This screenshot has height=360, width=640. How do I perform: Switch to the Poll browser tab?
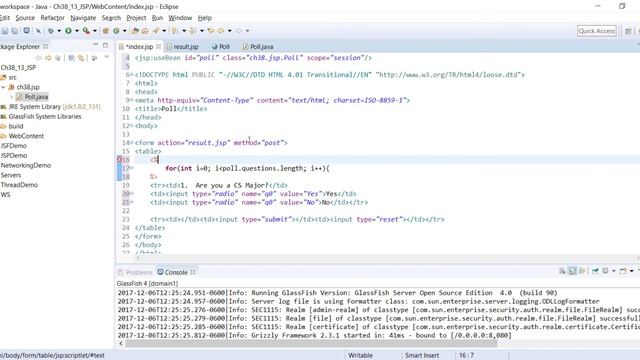coord(221,47)
